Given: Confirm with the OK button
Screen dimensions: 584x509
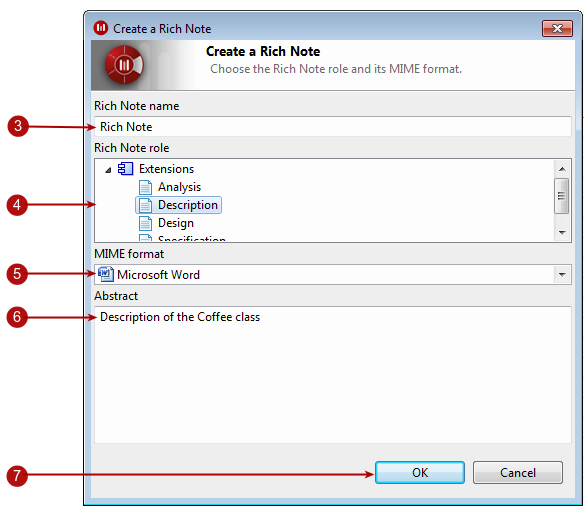Looking at the screenshot, I should [420, 473].
